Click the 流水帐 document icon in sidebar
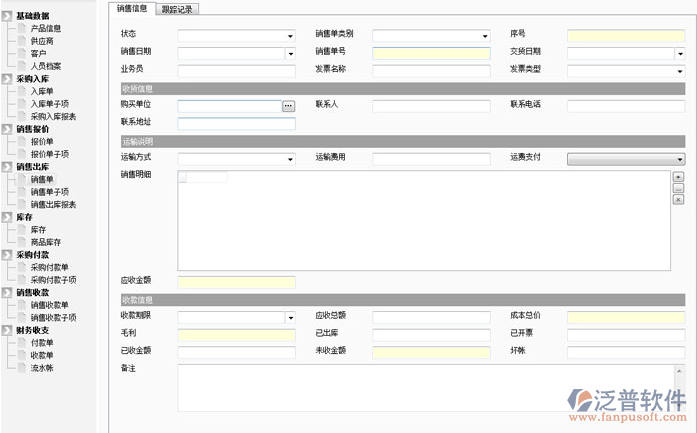The image size is (697, 433). [22, 368]
